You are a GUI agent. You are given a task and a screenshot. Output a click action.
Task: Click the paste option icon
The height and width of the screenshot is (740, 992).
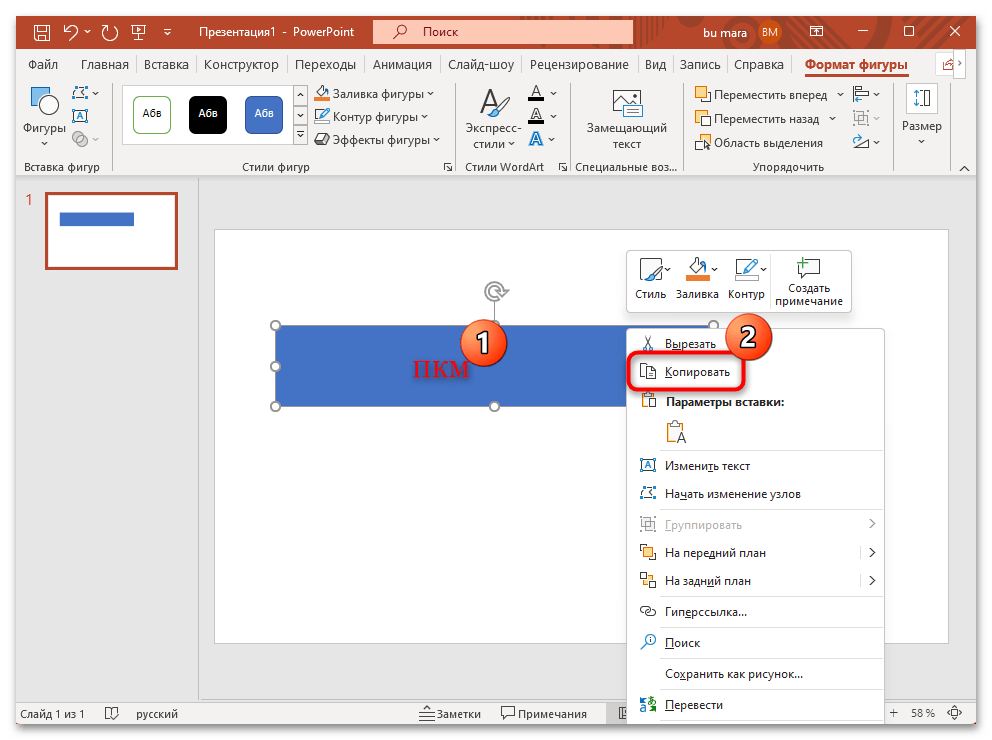(676, 431)
